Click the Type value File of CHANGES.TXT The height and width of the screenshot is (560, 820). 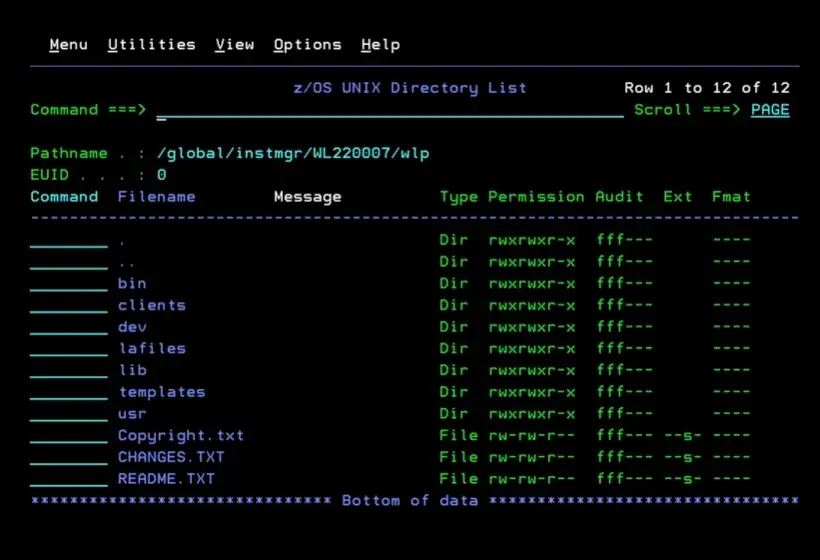459,457
